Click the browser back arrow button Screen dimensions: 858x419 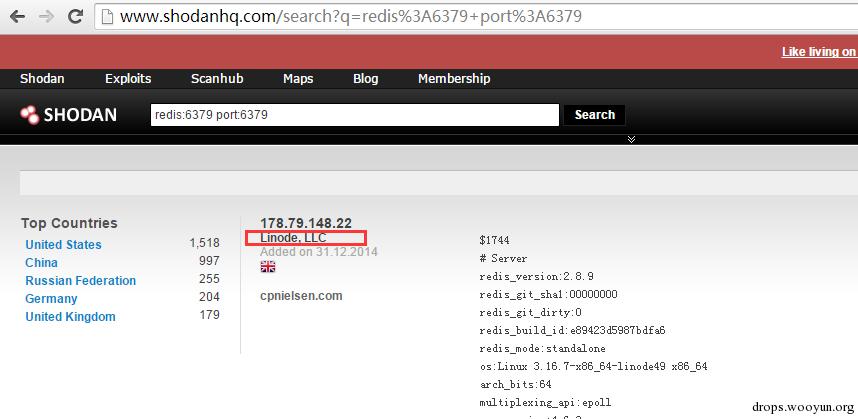pos(17,17)
